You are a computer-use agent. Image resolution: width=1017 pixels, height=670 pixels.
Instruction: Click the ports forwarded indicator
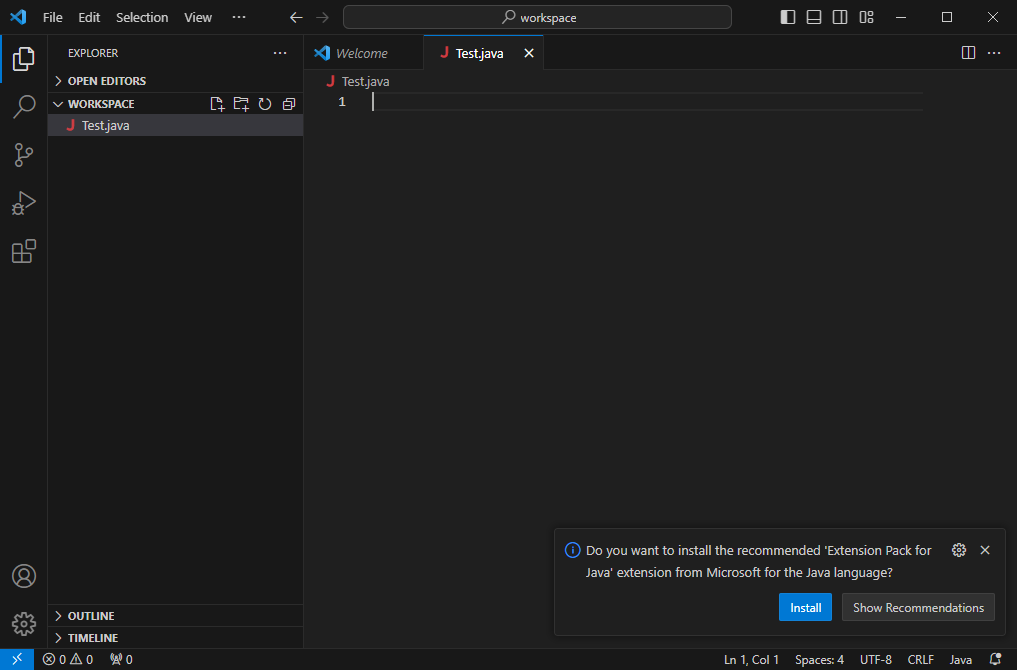point(121,659)
